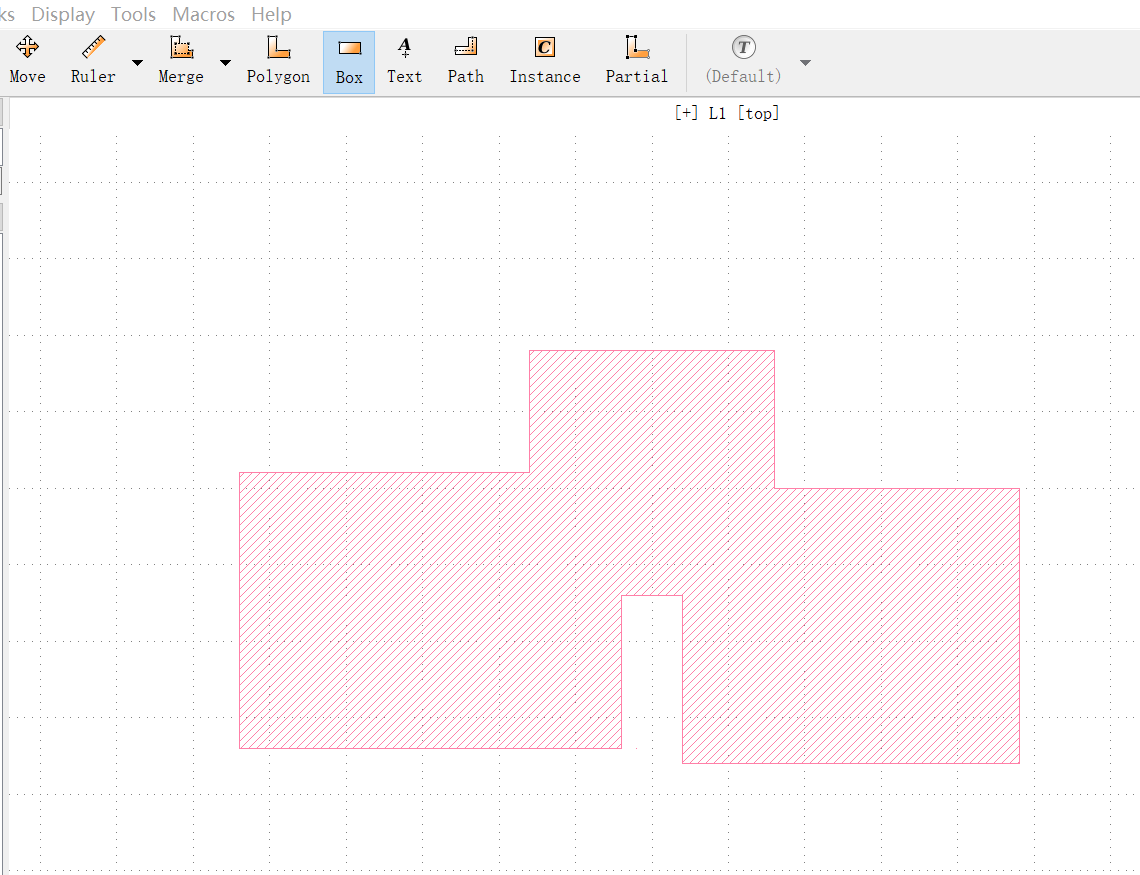The height and width of the screenshot is (875, 1140).
Task: Open the Ruler tool dropdown arrow
Action: pos(137,62)
